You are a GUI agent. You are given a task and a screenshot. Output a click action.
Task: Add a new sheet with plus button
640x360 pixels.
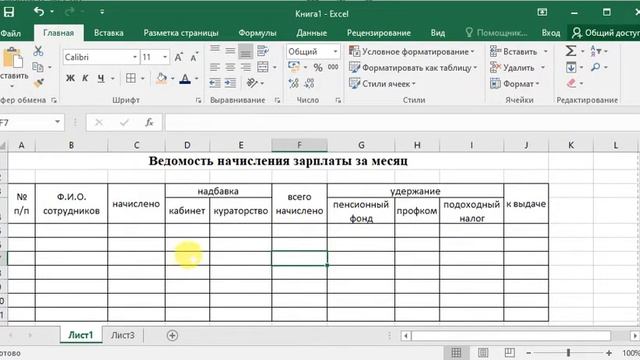pyautogui.click(x=172, y=336)
